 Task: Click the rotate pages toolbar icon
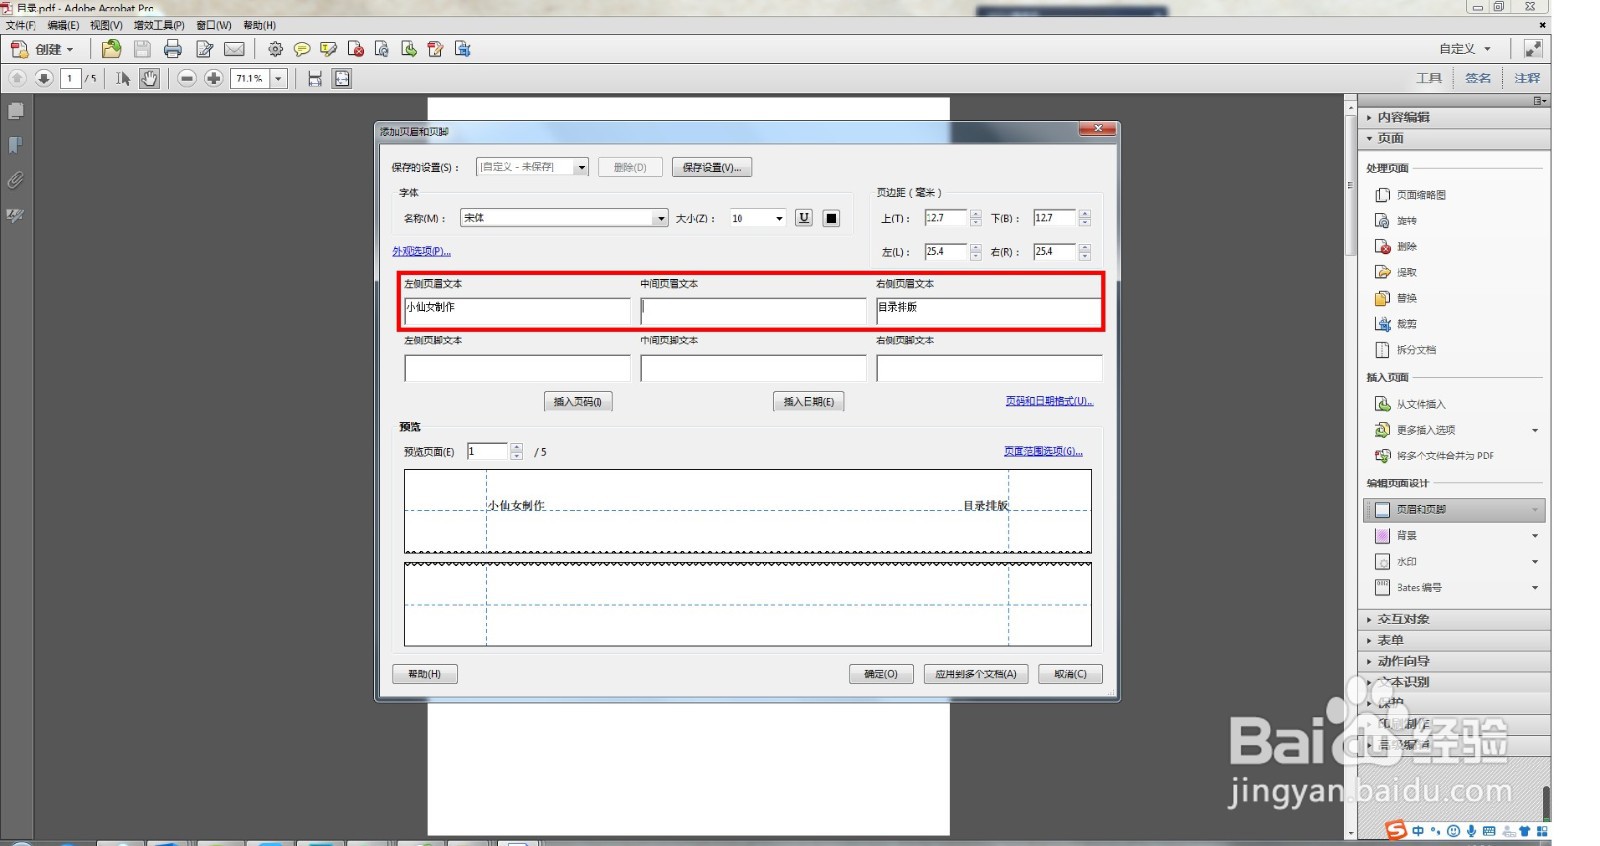point(382,49)
